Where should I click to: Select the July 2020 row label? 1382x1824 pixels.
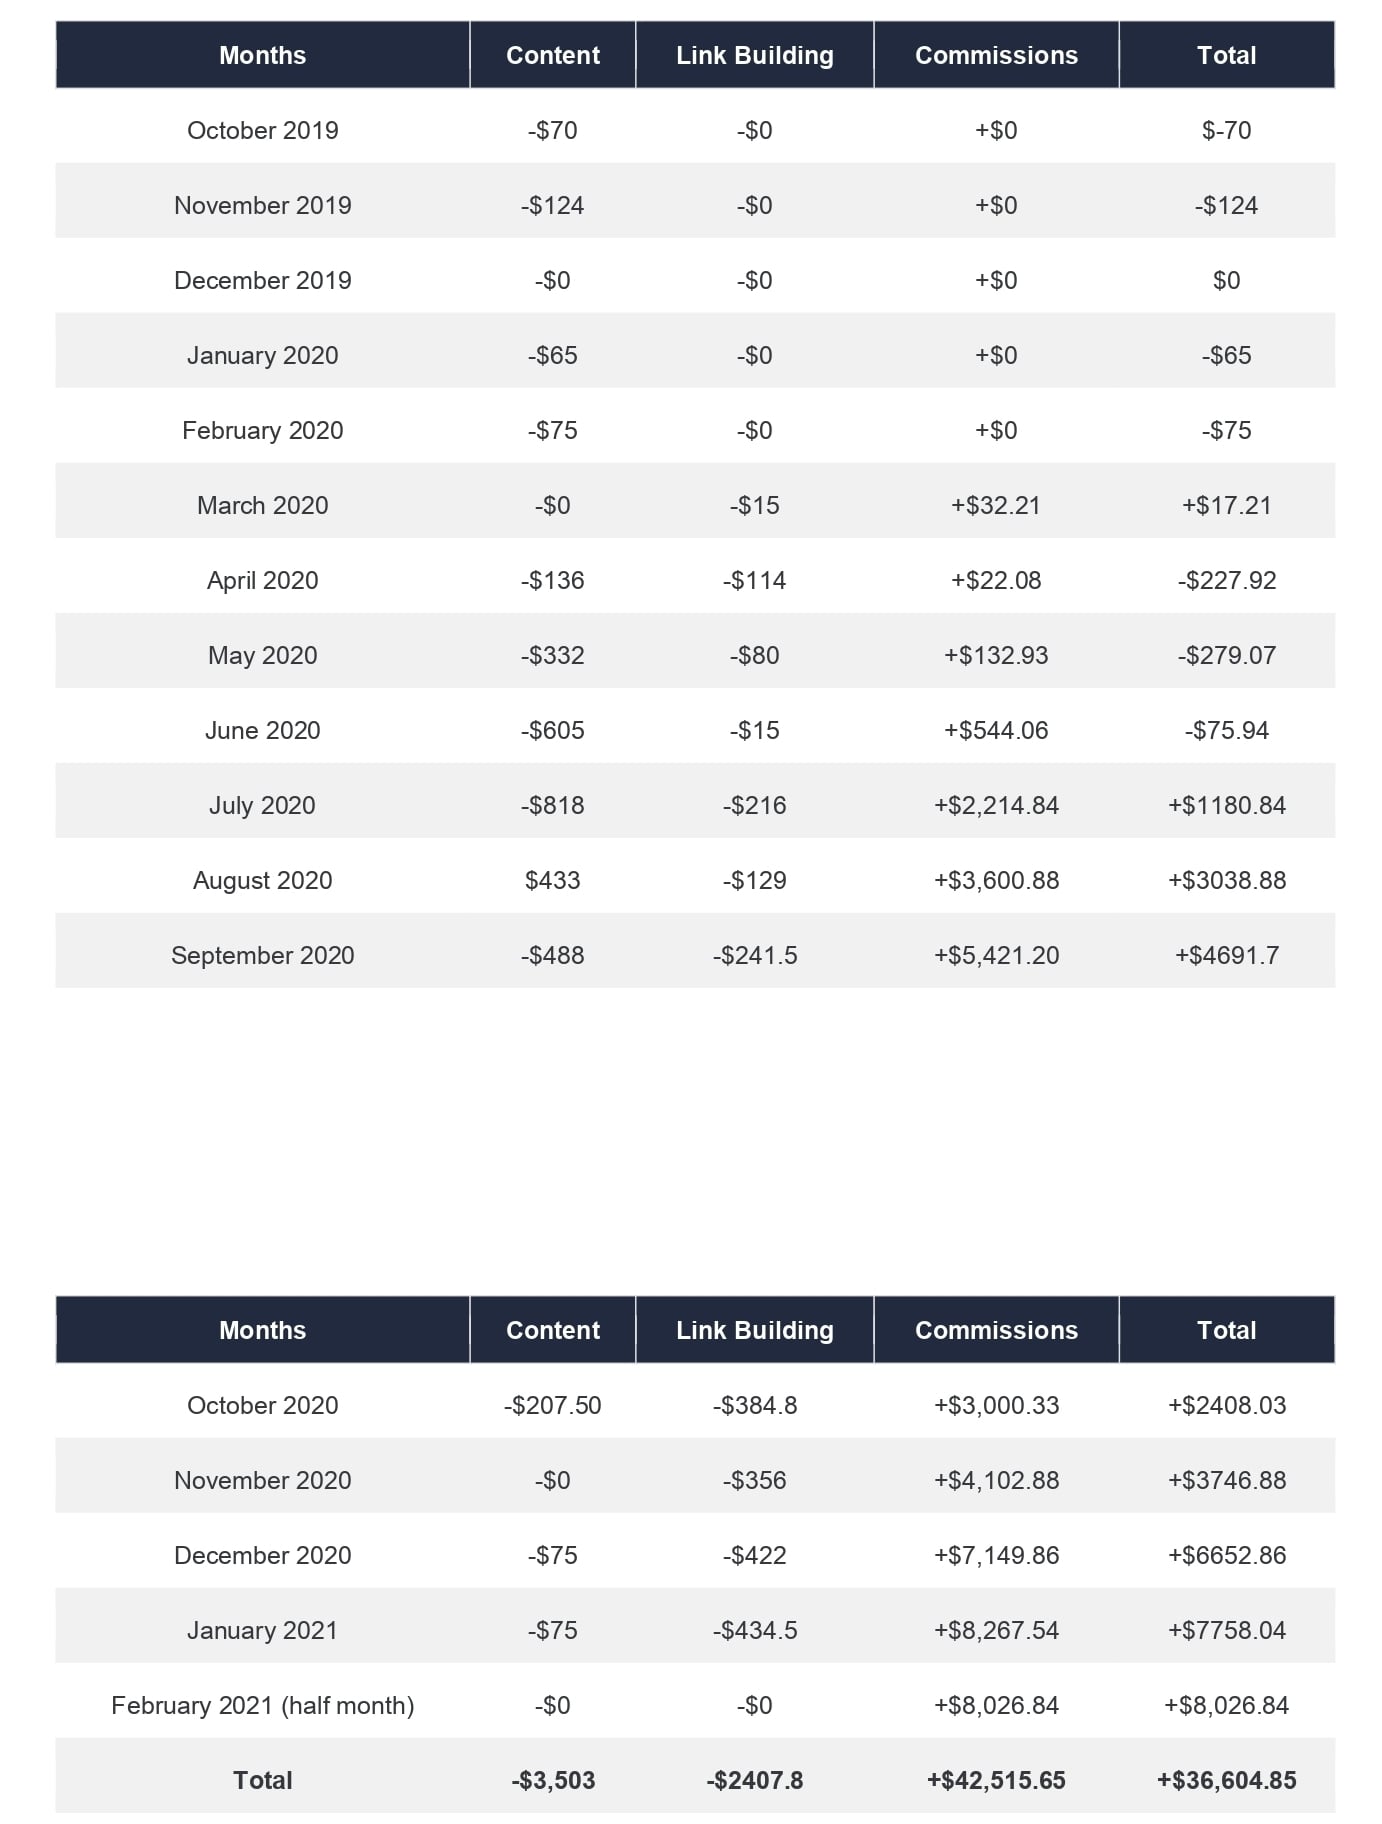262,805
